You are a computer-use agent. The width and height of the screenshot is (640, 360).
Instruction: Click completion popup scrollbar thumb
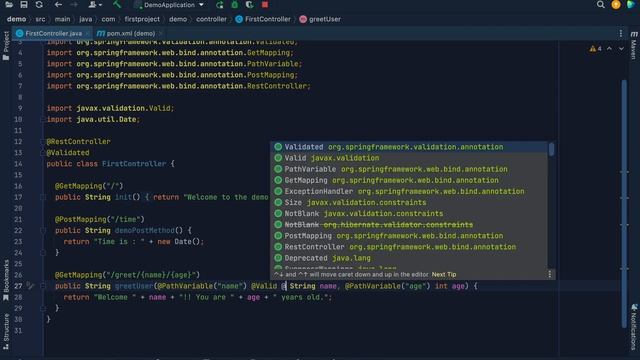[x=551, y=149]
